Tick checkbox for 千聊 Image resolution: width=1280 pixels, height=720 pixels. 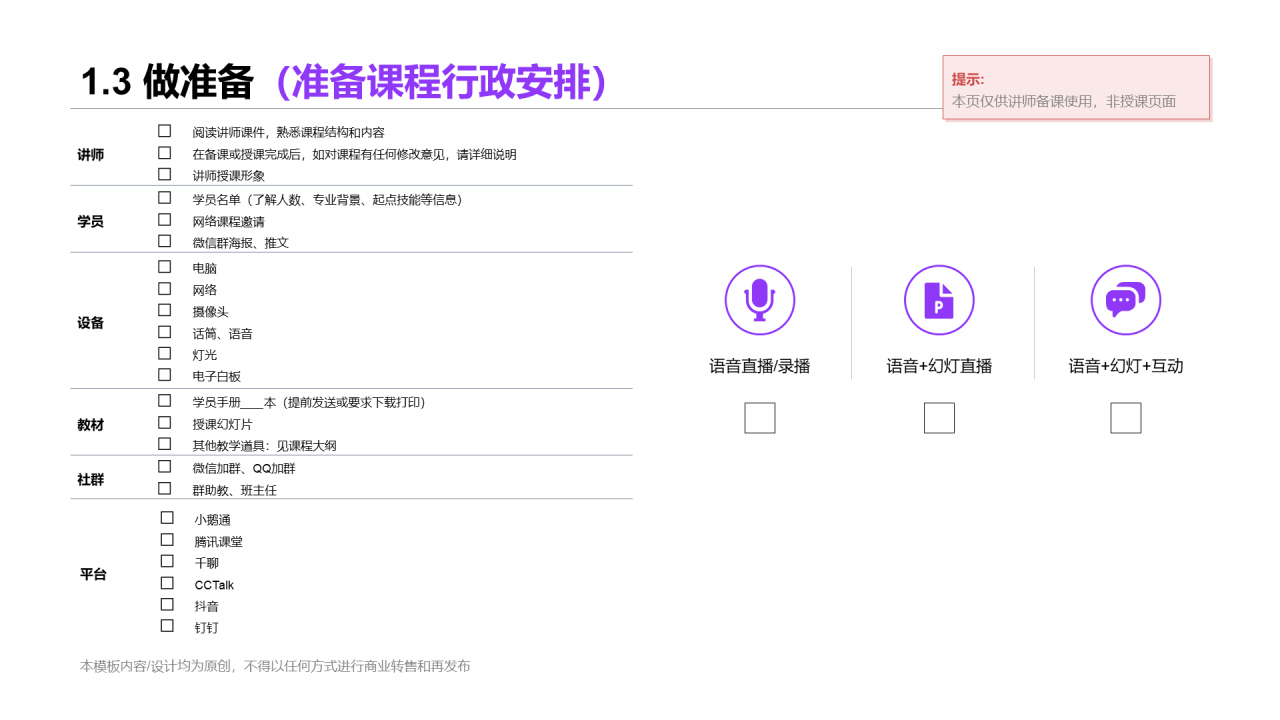tap(167, 561)
